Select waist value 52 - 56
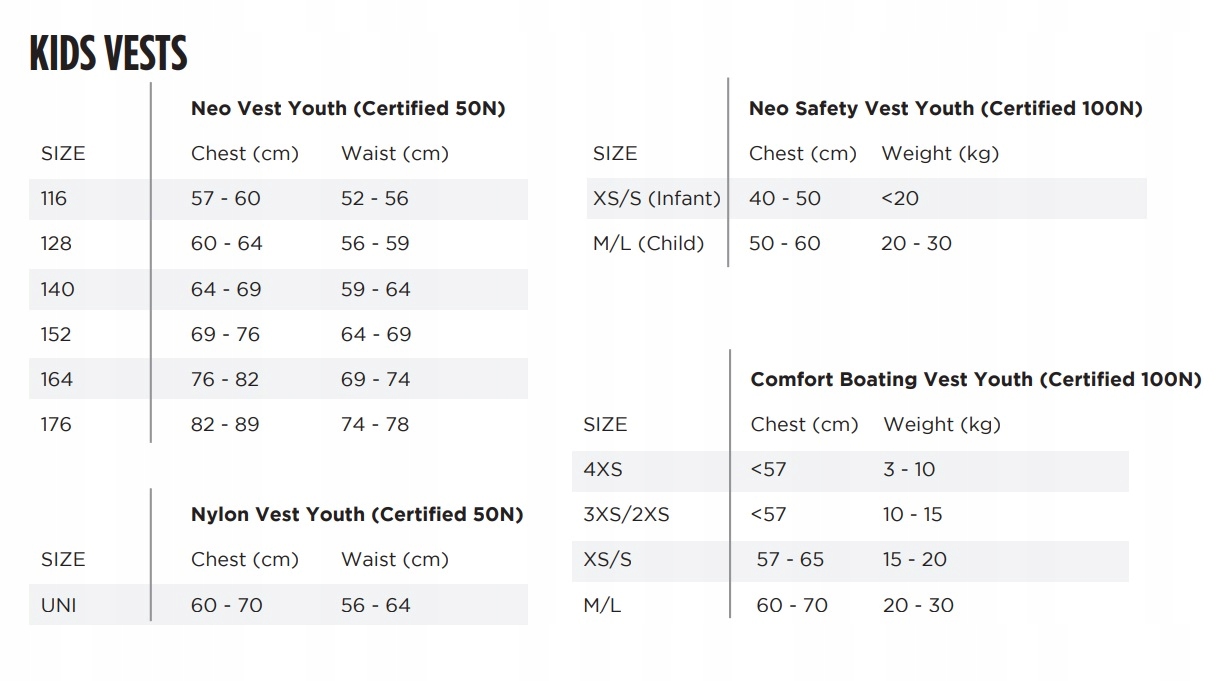This screenshot has width=1221, height=681. click(375, 198)
